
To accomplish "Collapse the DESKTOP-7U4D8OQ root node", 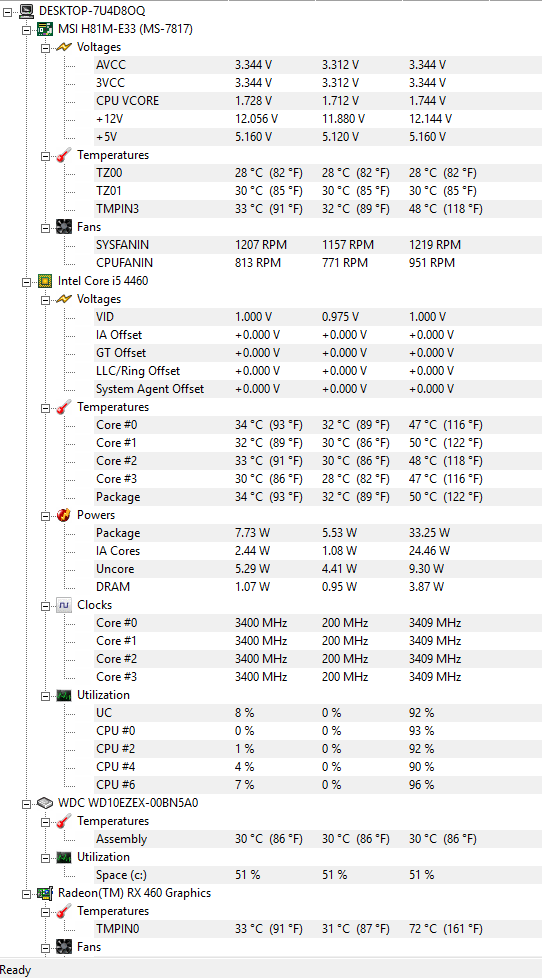I will point(7,11).
